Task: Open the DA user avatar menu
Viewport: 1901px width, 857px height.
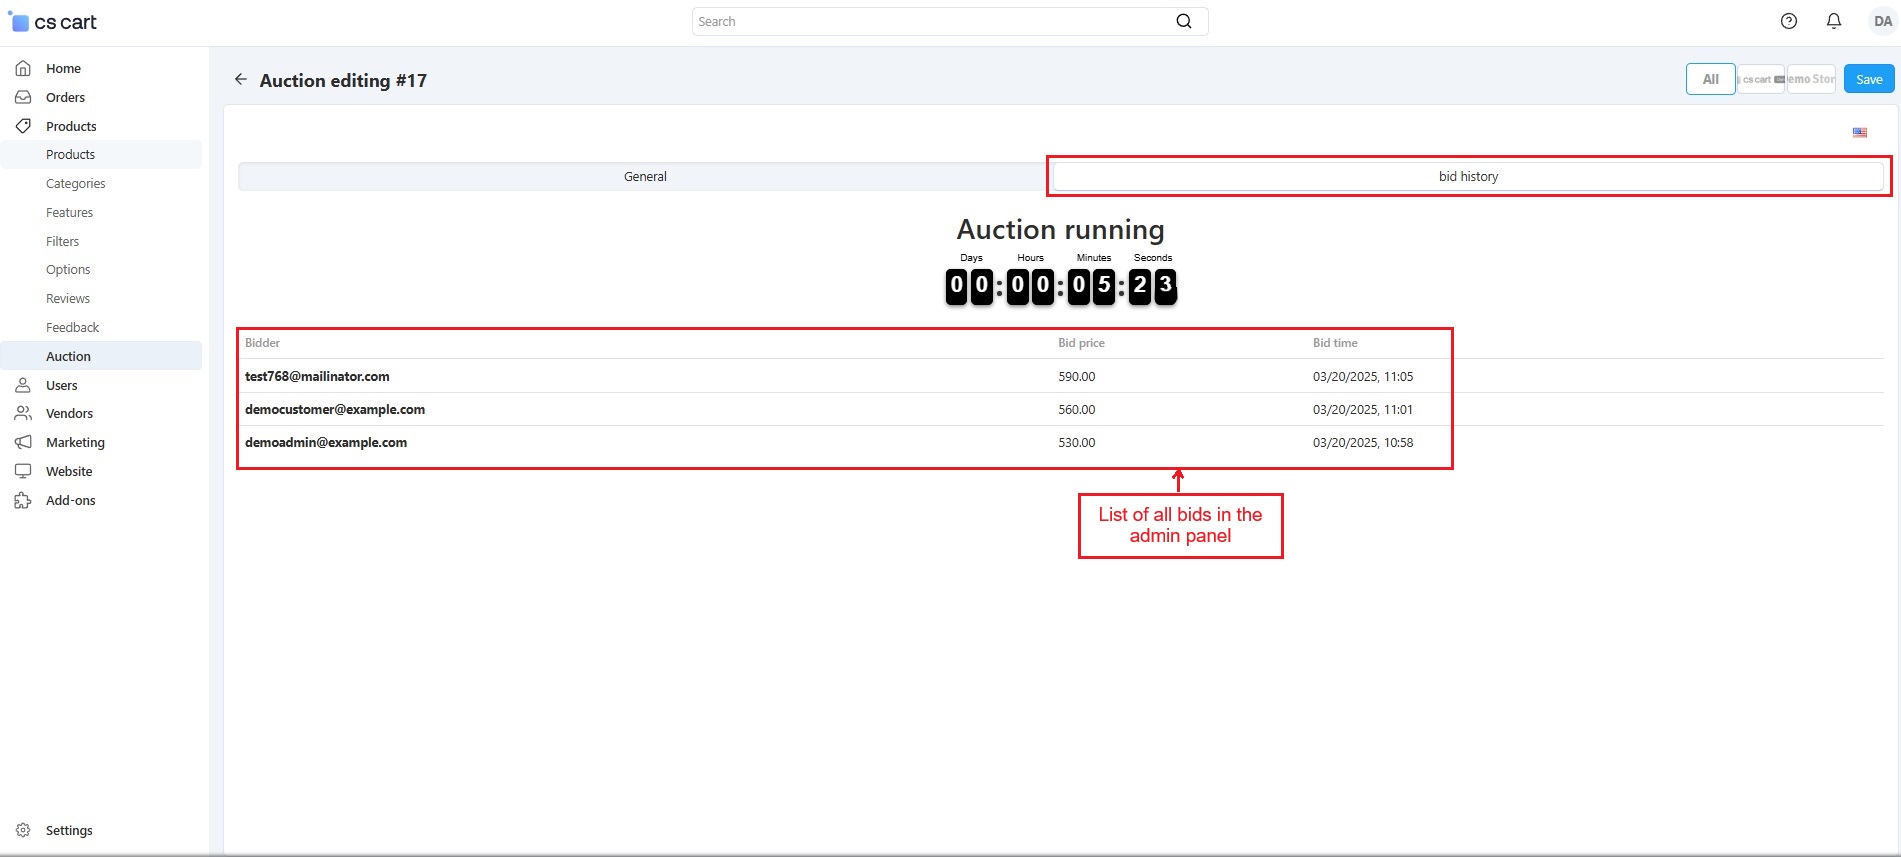Action: (x=1882, y=21)
